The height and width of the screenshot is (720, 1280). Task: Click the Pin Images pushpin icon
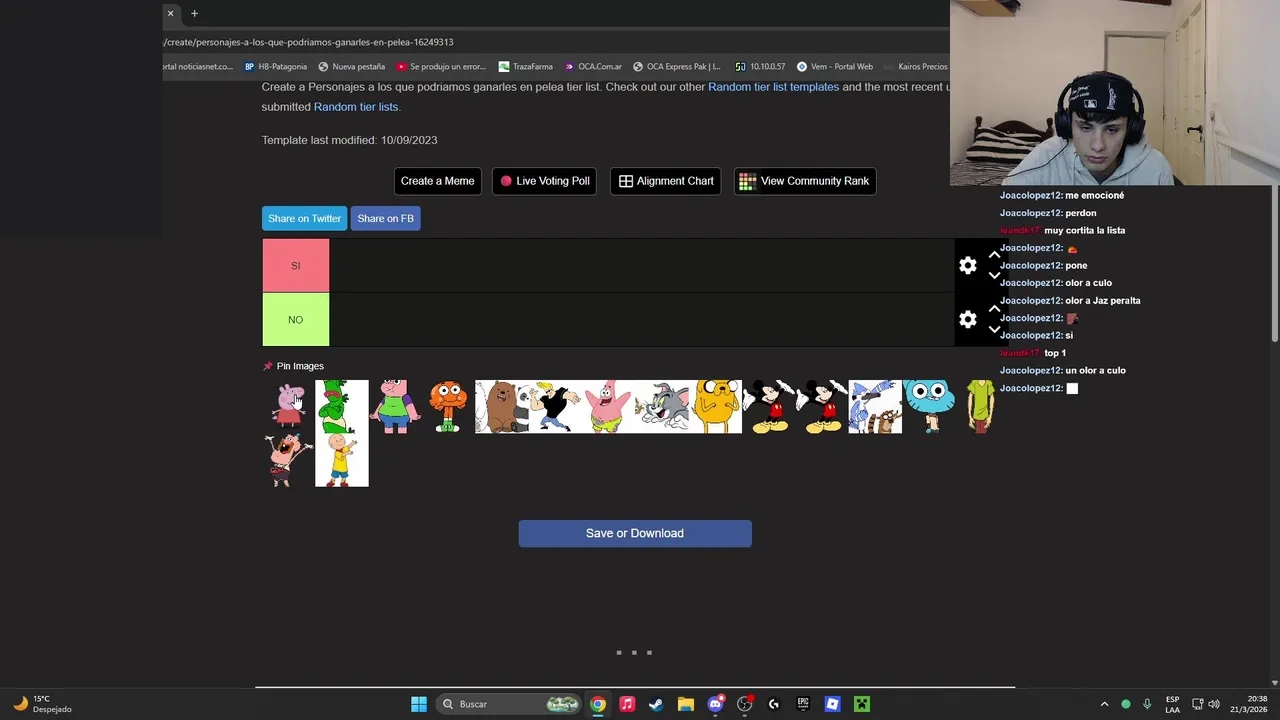point(267,366)
